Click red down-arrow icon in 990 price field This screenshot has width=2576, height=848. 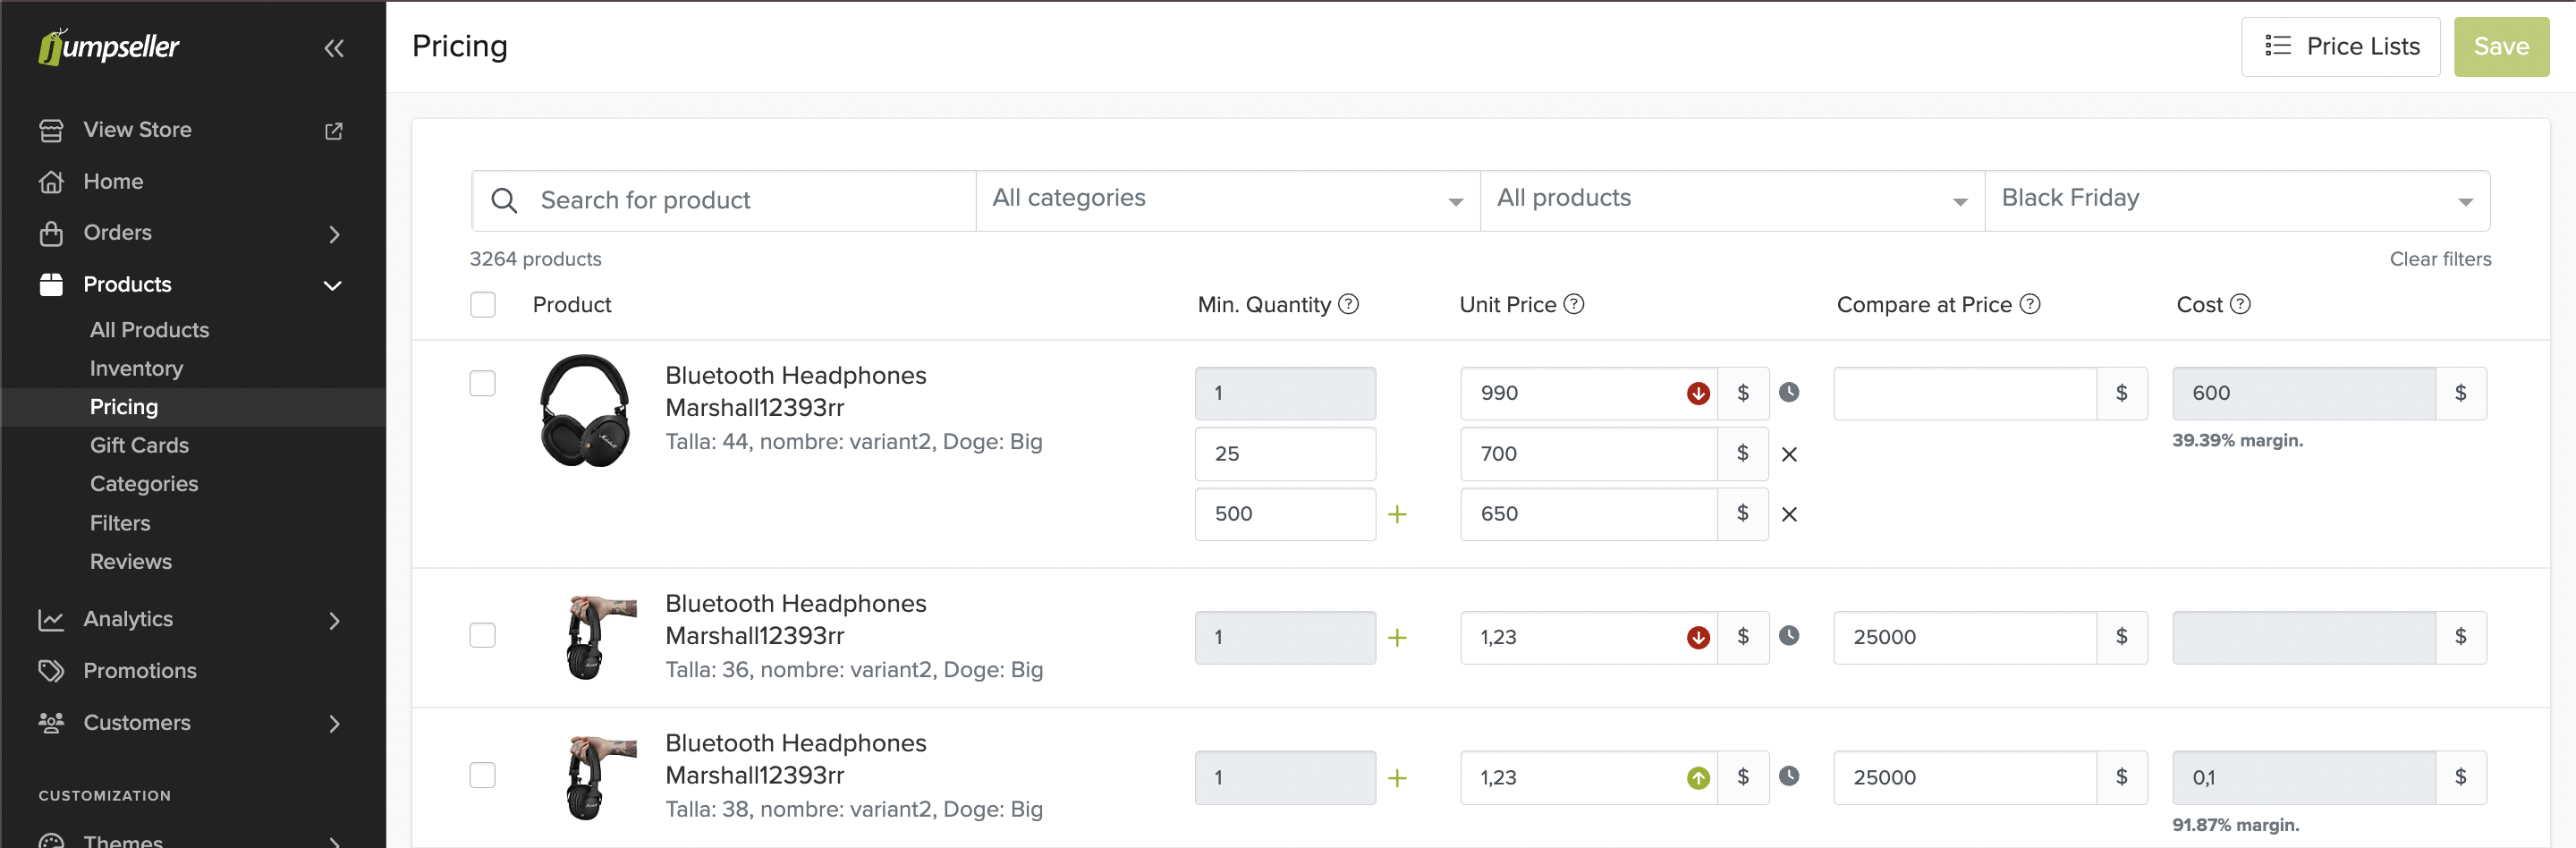point(1697,394)
